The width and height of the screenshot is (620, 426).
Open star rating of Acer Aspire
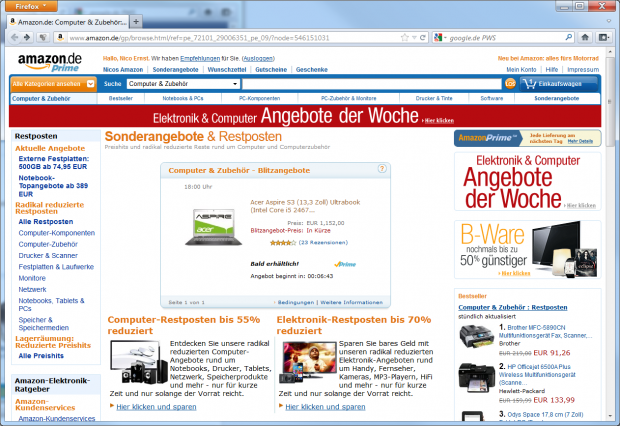point(282,243)
